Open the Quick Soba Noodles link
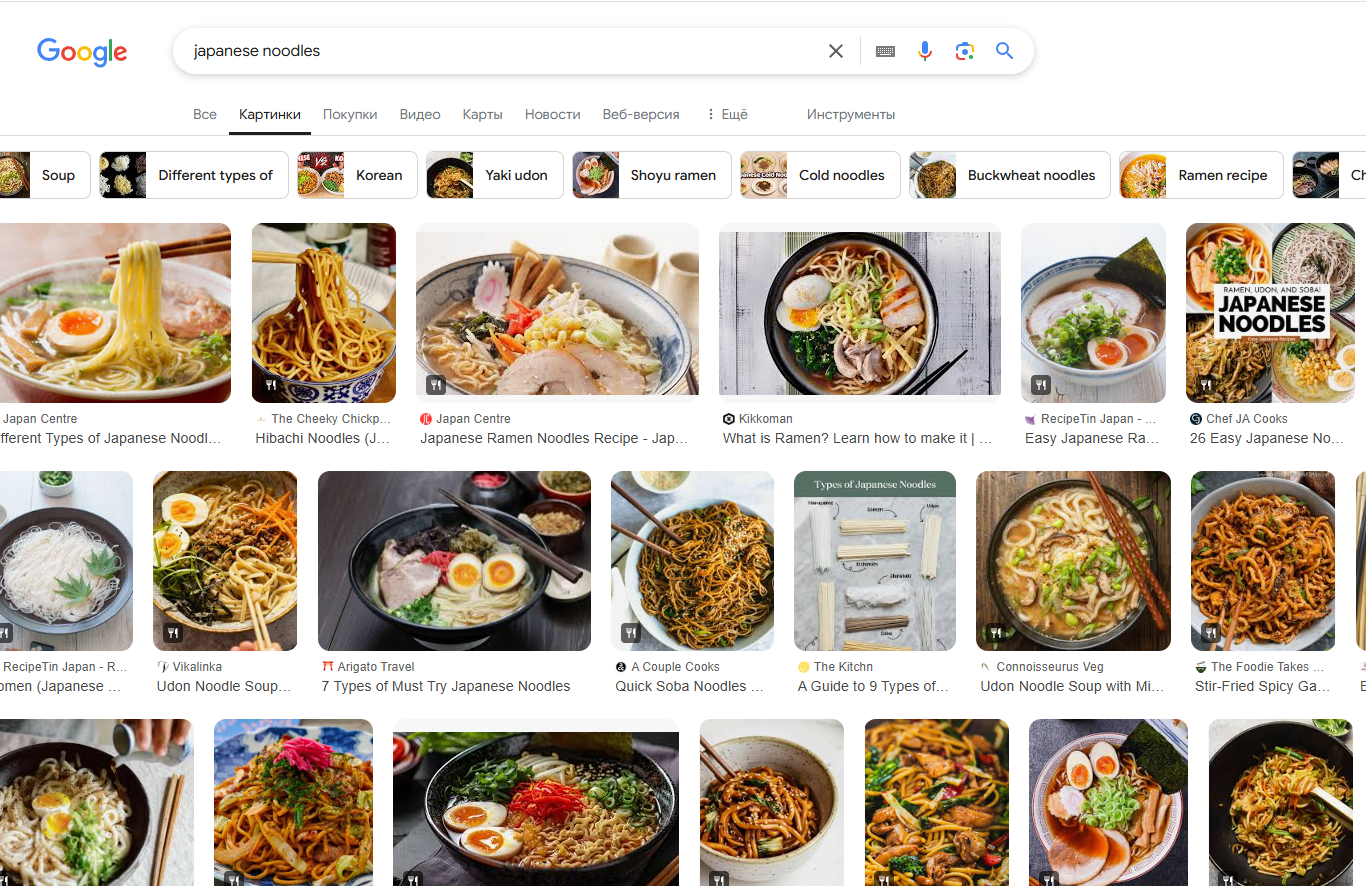The image size is (1366, 886). (689, 686)
